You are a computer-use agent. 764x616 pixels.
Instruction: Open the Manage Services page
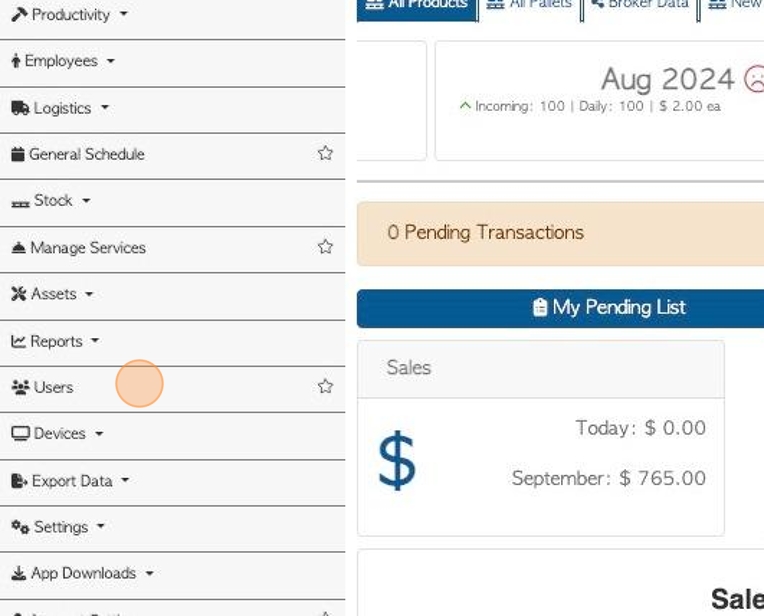pos(88,248)
